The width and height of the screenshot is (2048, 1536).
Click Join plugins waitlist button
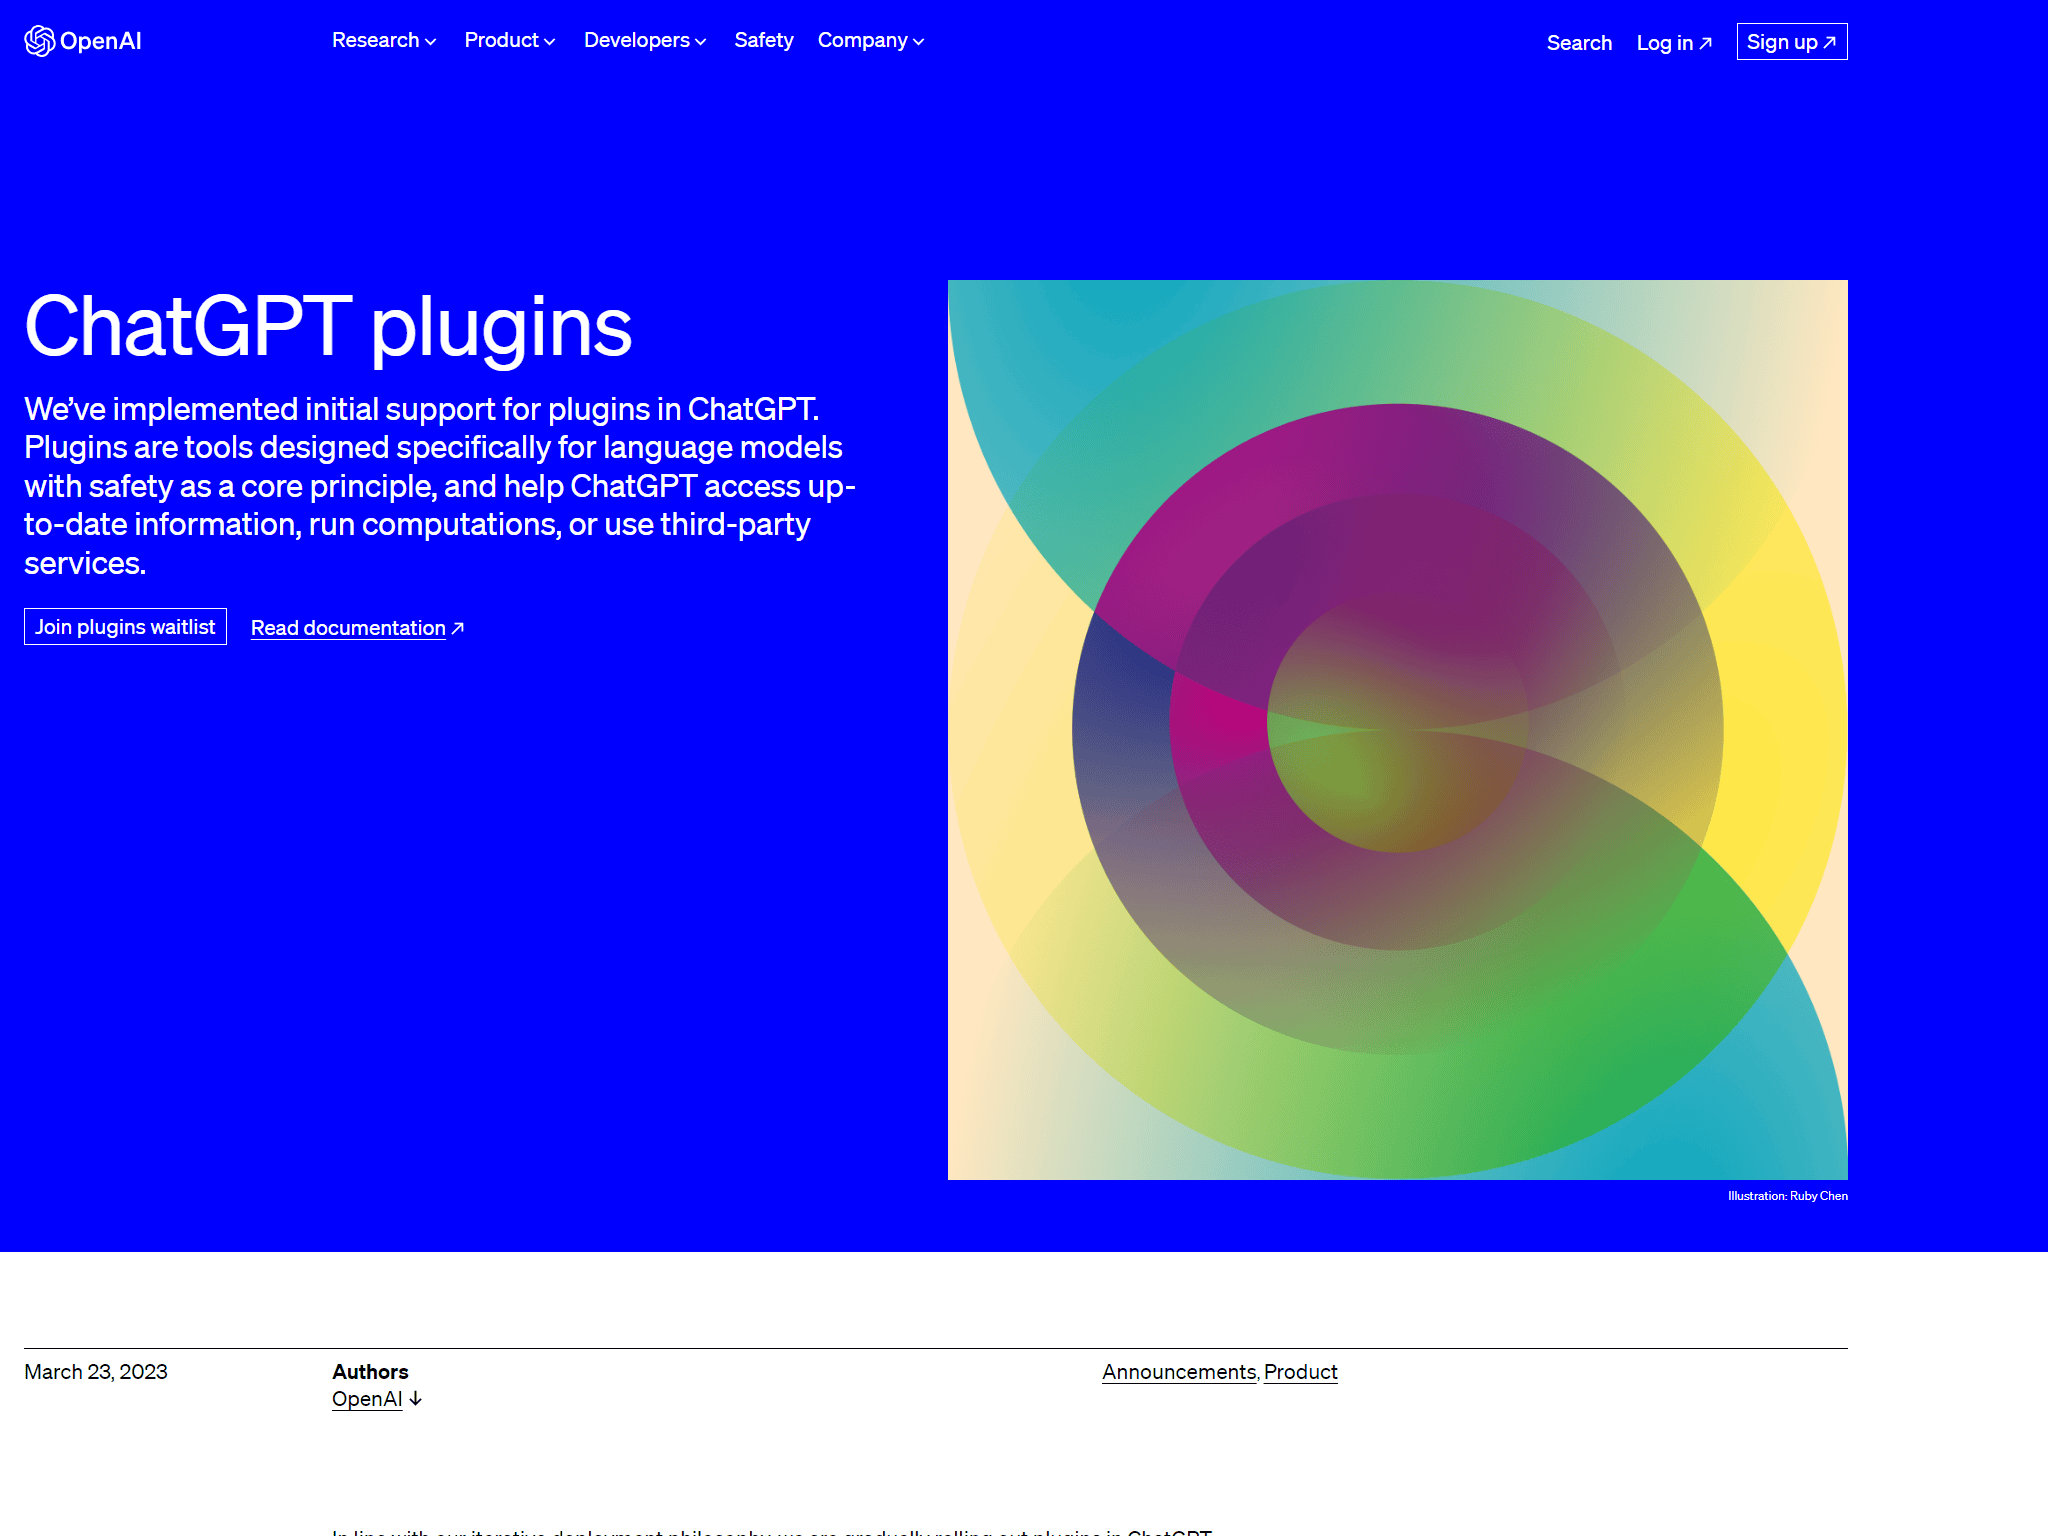tap(125, 627)
